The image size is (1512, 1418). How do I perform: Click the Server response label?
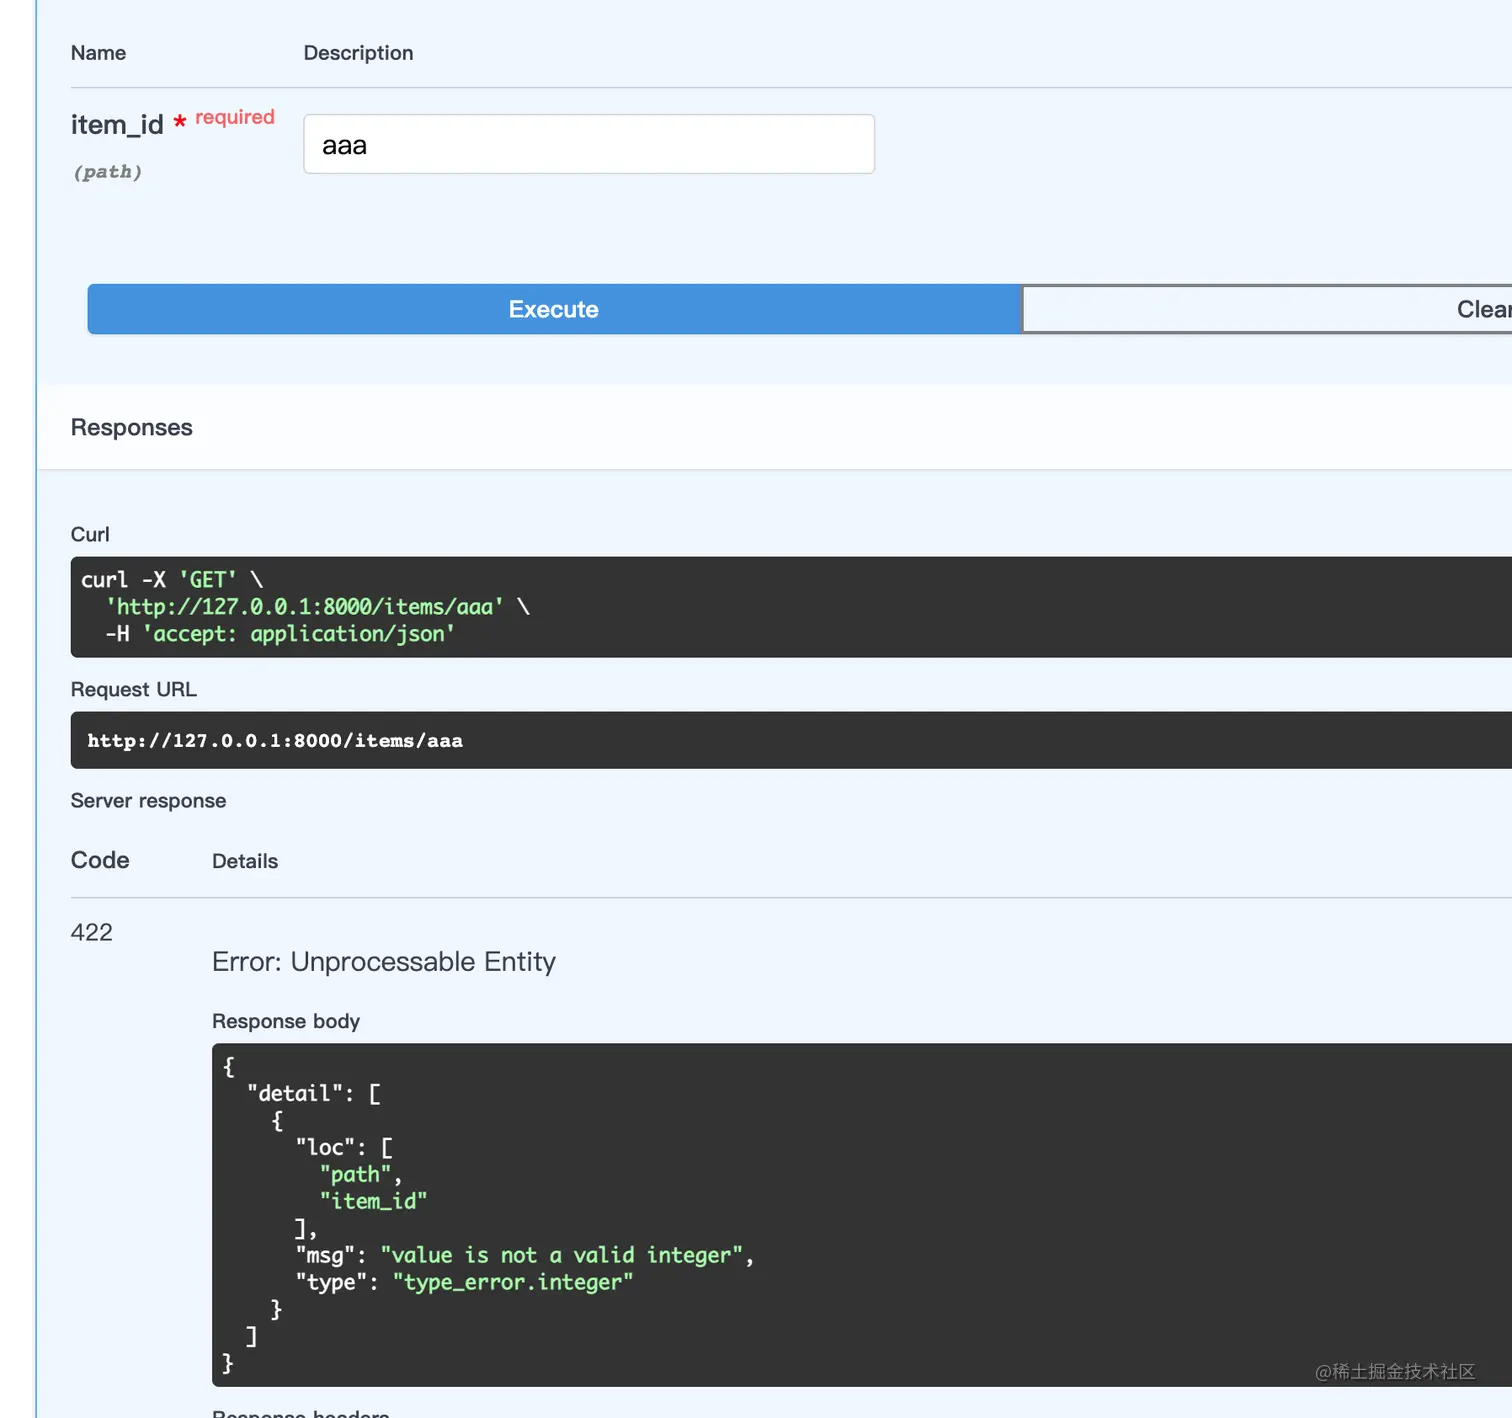pos(149,801)
